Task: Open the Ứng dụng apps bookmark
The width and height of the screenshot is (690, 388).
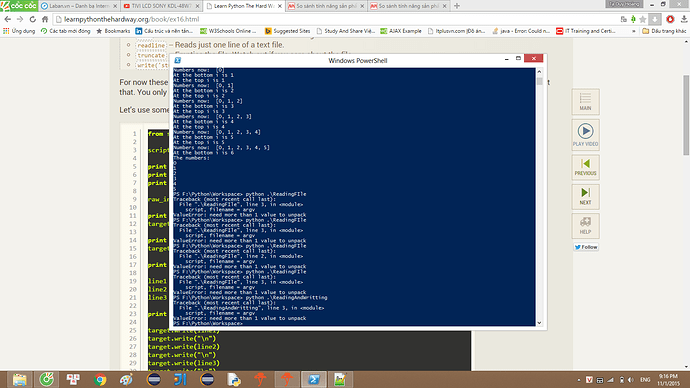Action: click(19, 31)
